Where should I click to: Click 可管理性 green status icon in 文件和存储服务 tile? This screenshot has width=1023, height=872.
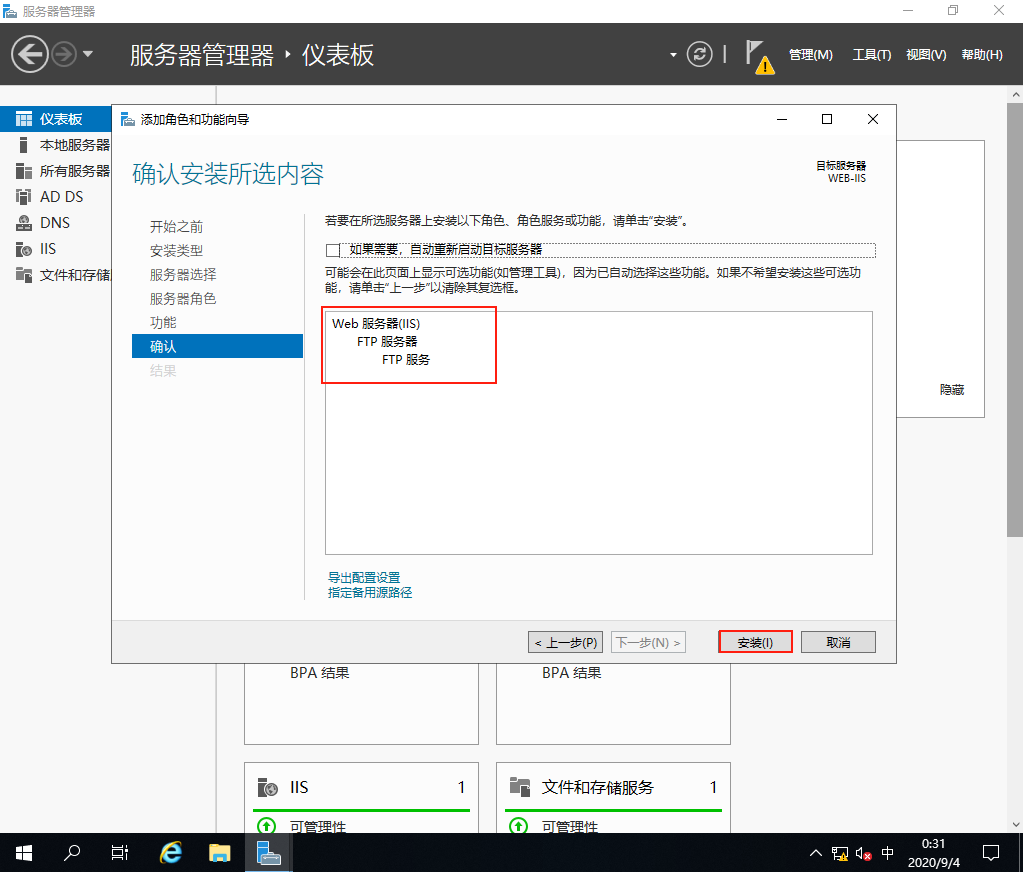(518, 826)
